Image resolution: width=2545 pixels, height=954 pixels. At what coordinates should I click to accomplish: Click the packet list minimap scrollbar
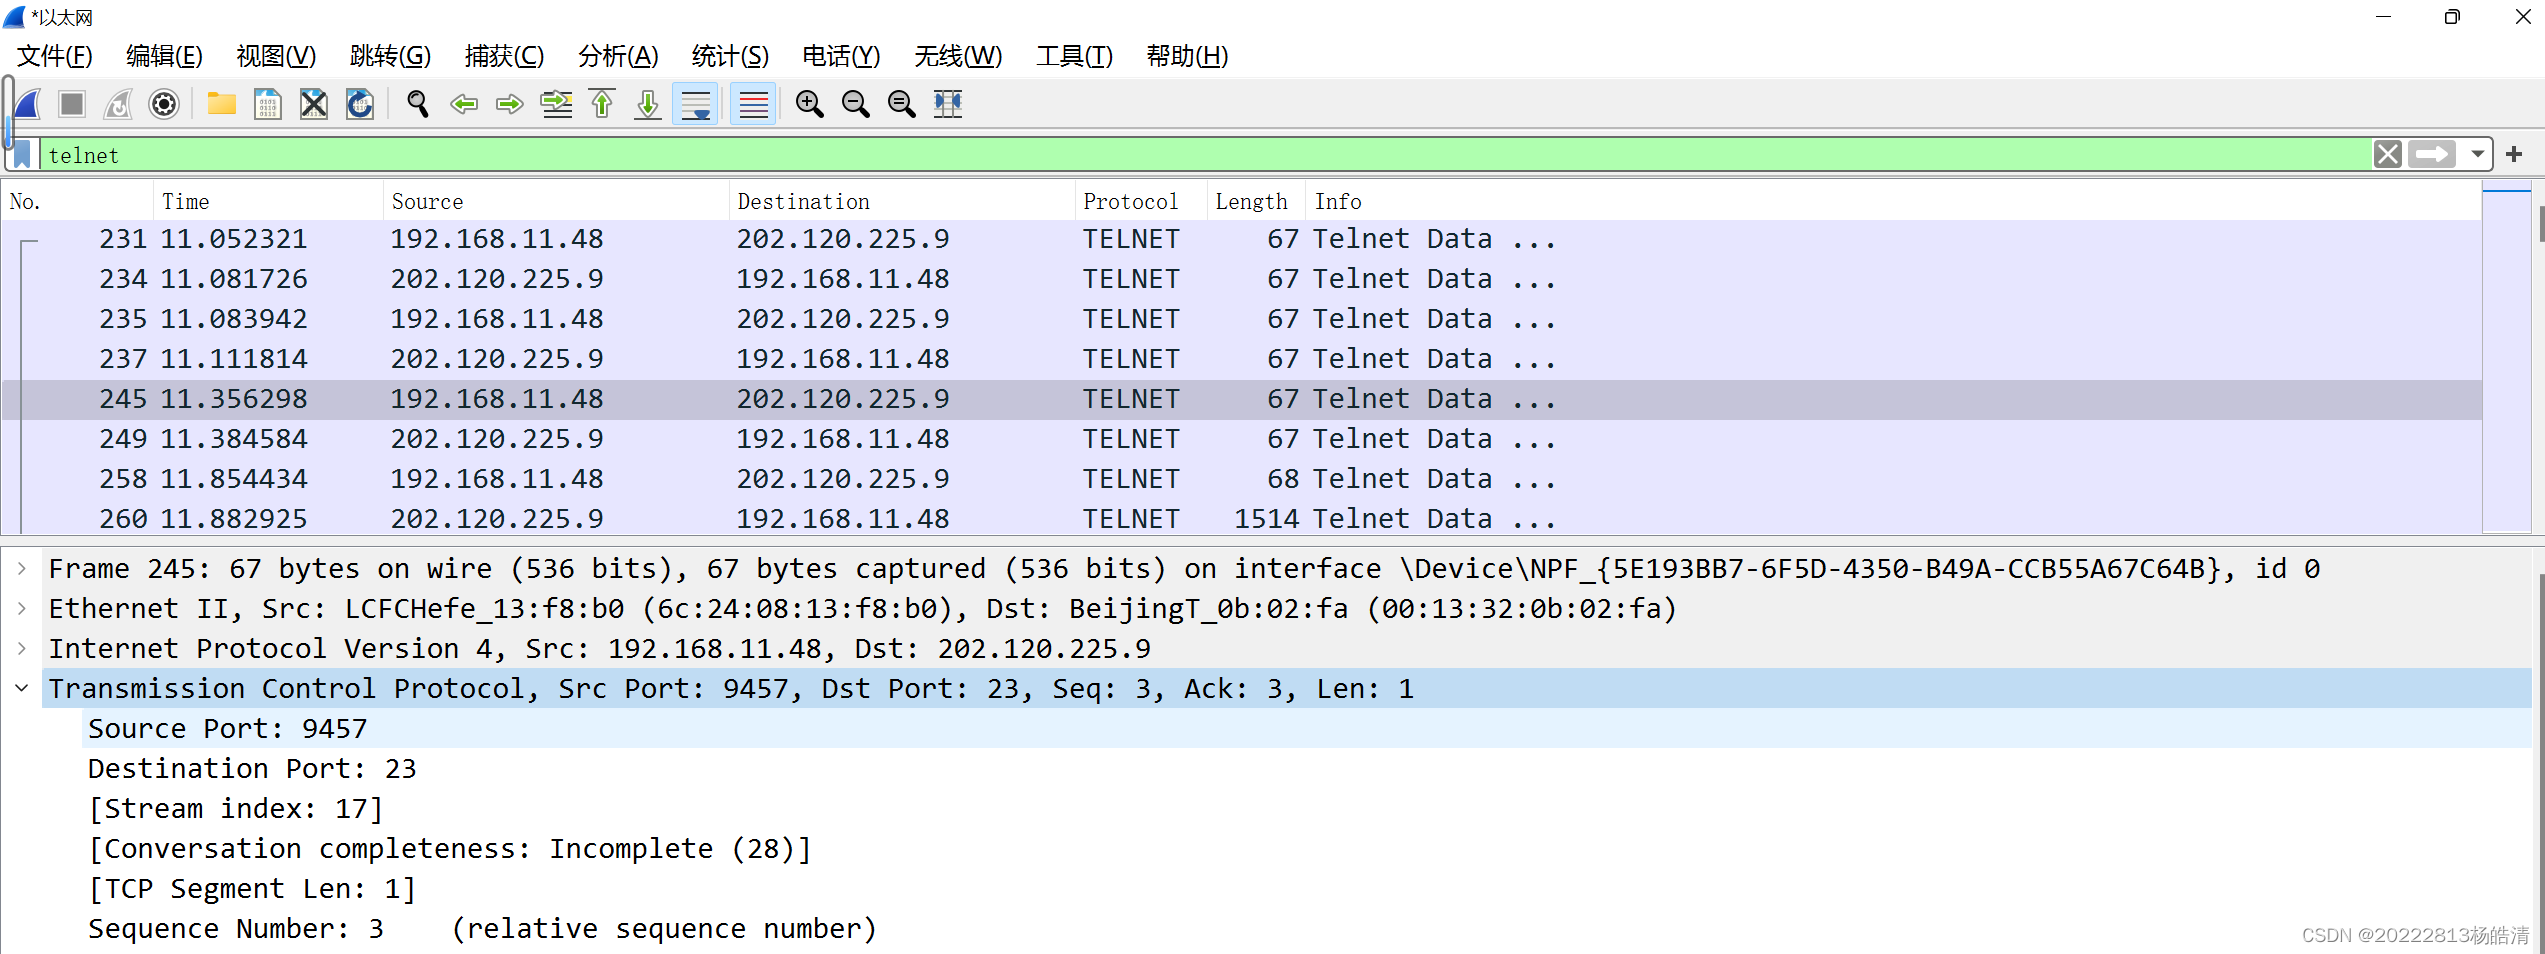(2507, 358)
